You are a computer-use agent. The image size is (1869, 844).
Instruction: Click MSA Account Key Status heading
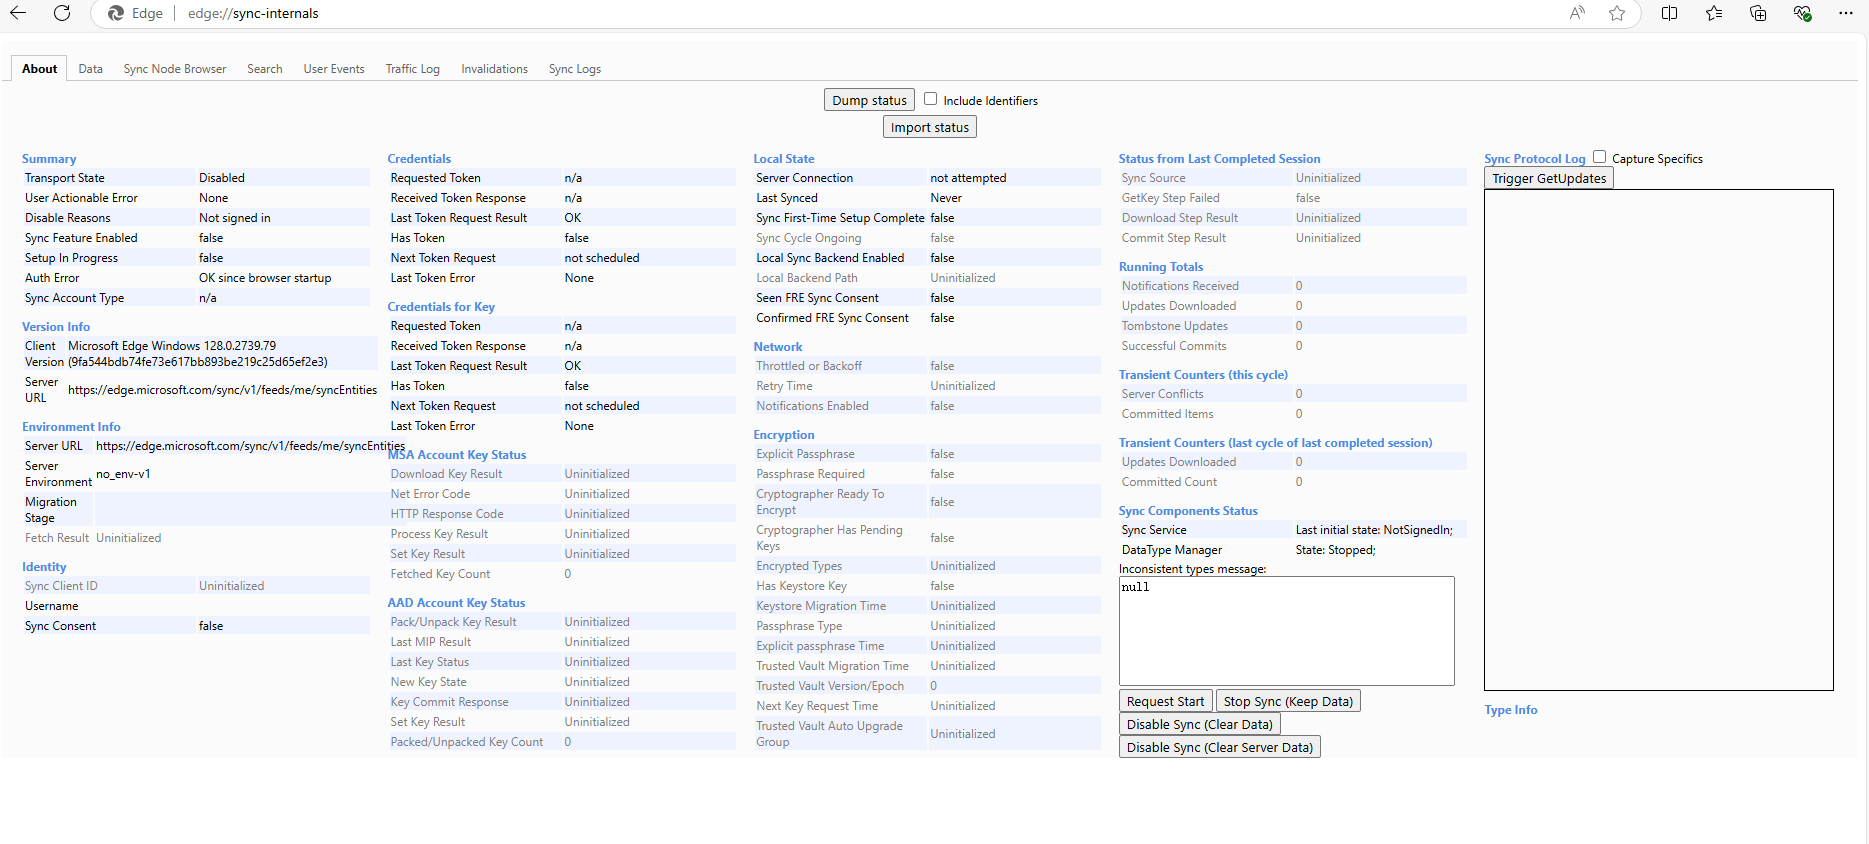(x=457, y=454)
